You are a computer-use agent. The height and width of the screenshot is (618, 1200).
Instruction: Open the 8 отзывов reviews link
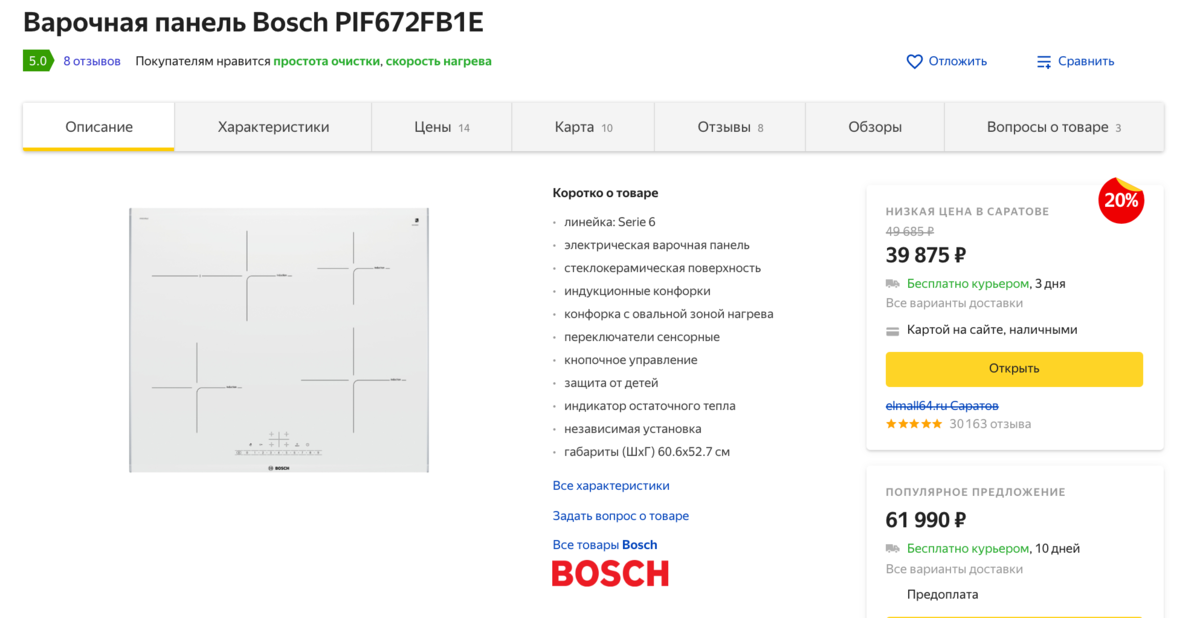tap(92, 61)
